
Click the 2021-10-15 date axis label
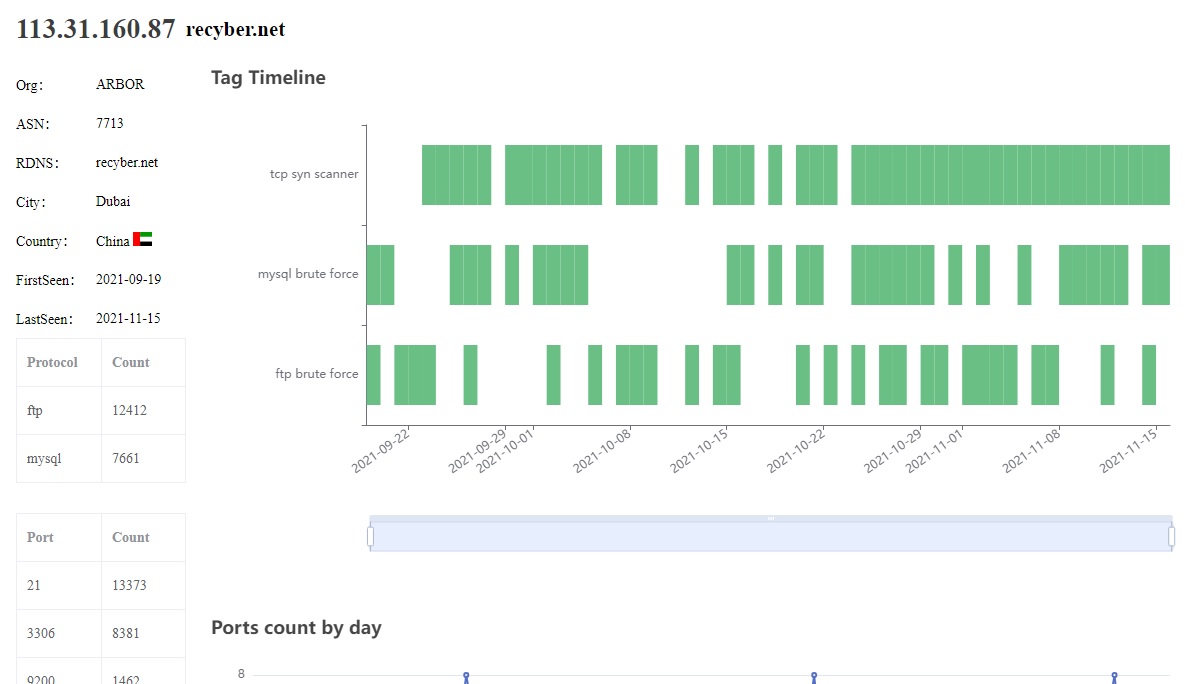click(698, 450)
